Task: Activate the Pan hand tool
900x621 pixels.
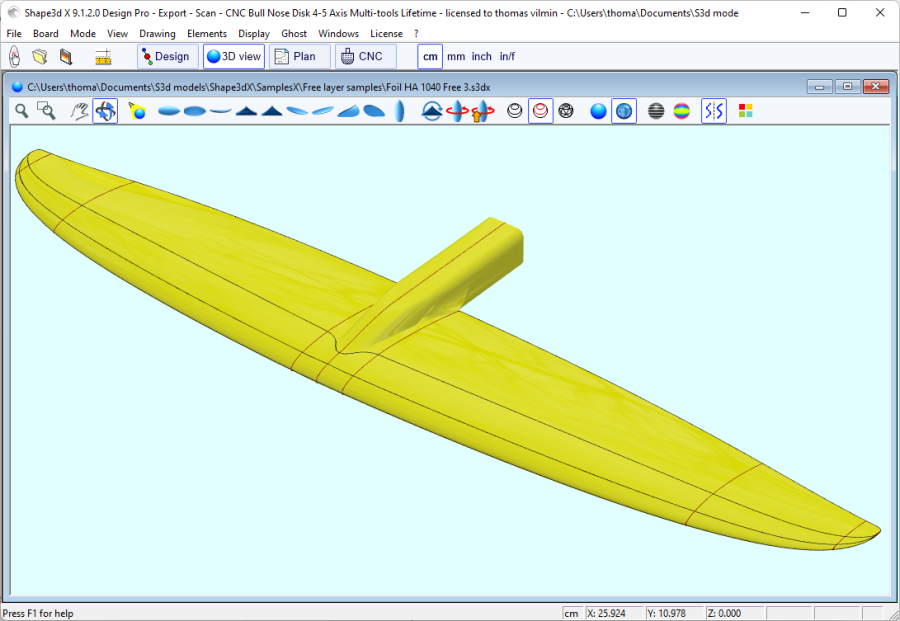Action: [78, 111]
